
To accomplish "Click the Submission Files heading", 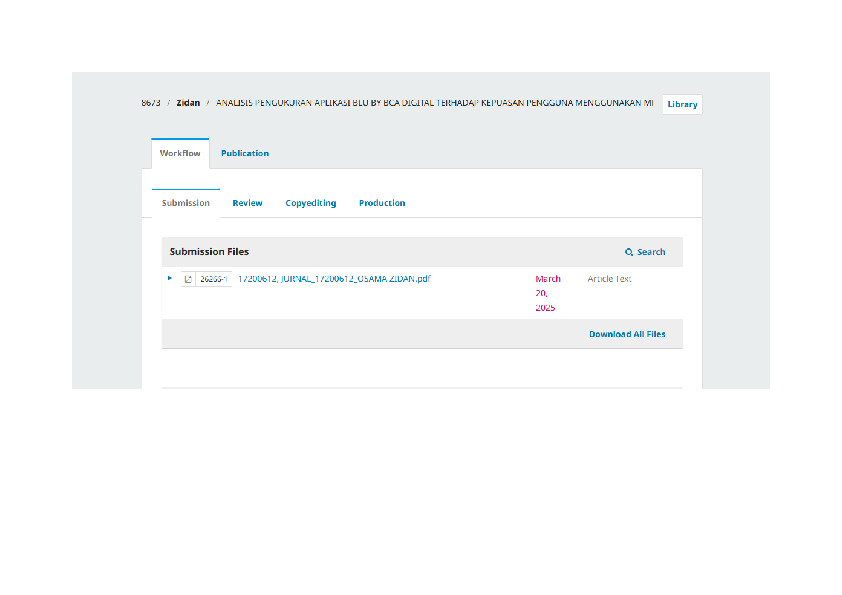I will tap(209, 251).
